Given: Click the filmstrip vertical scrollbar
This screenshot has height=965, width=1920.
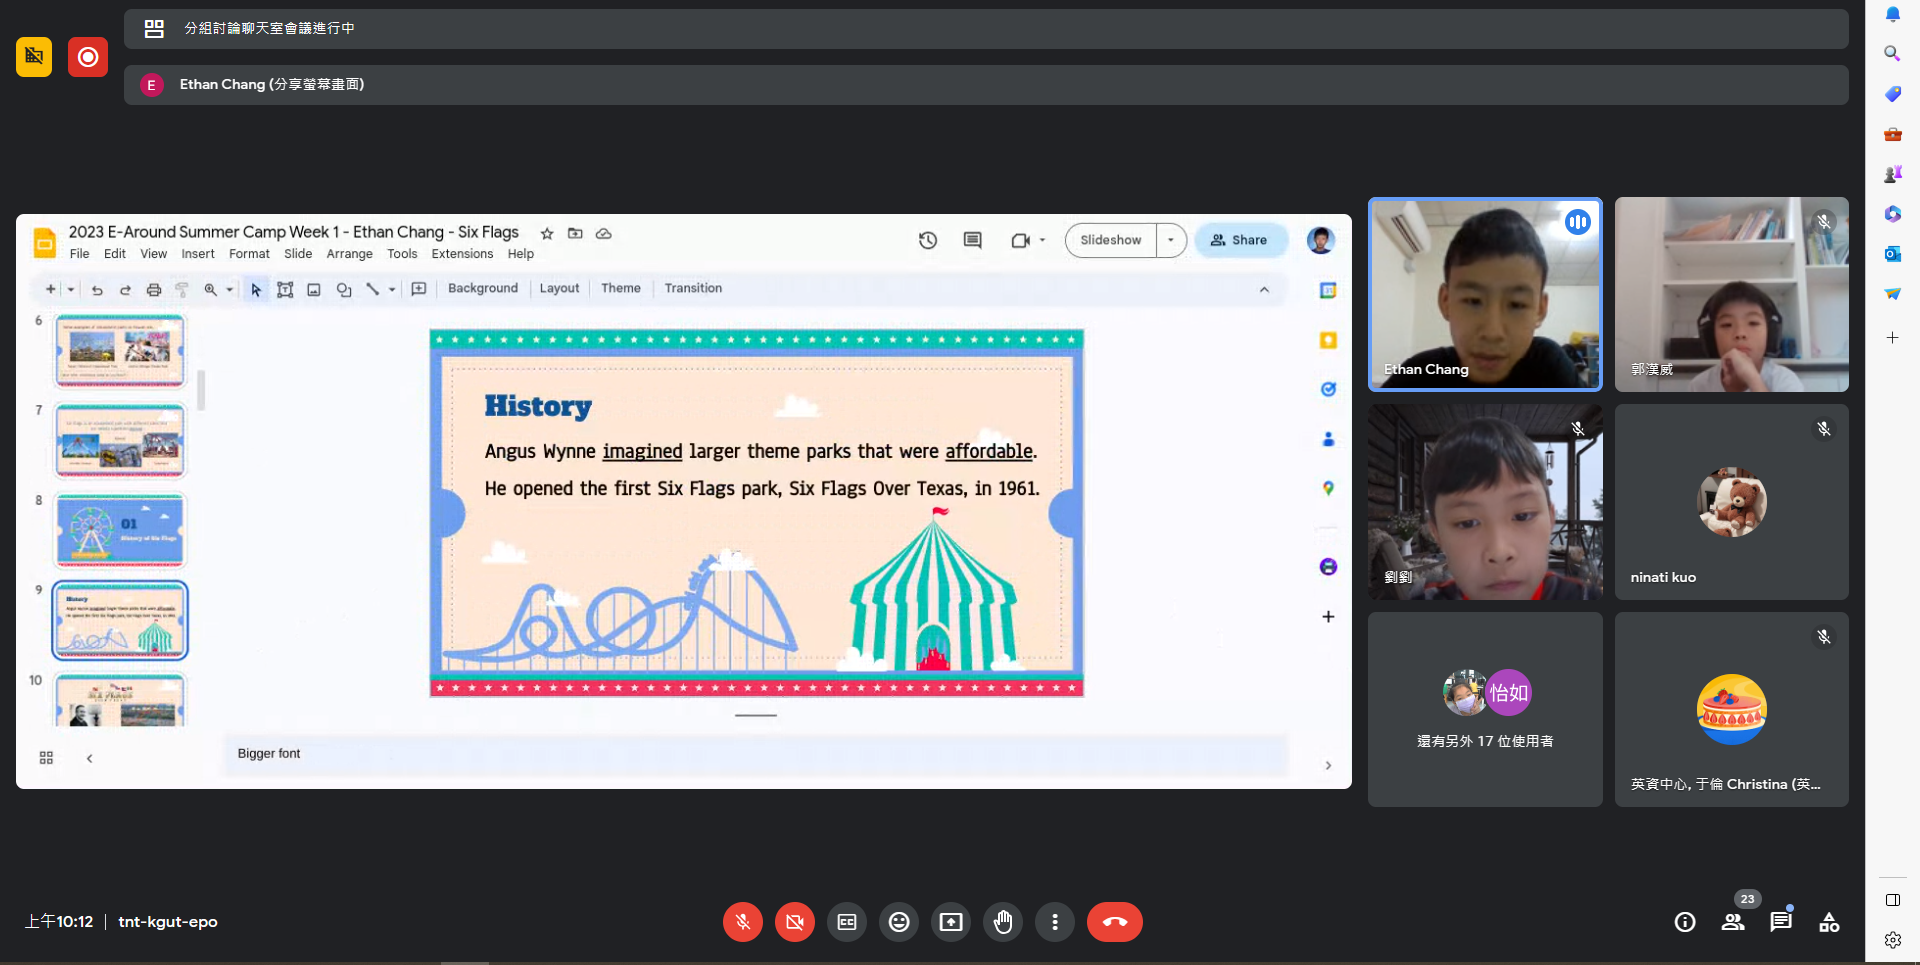Looking at the screenshot, I should click(x=201, y=390).
